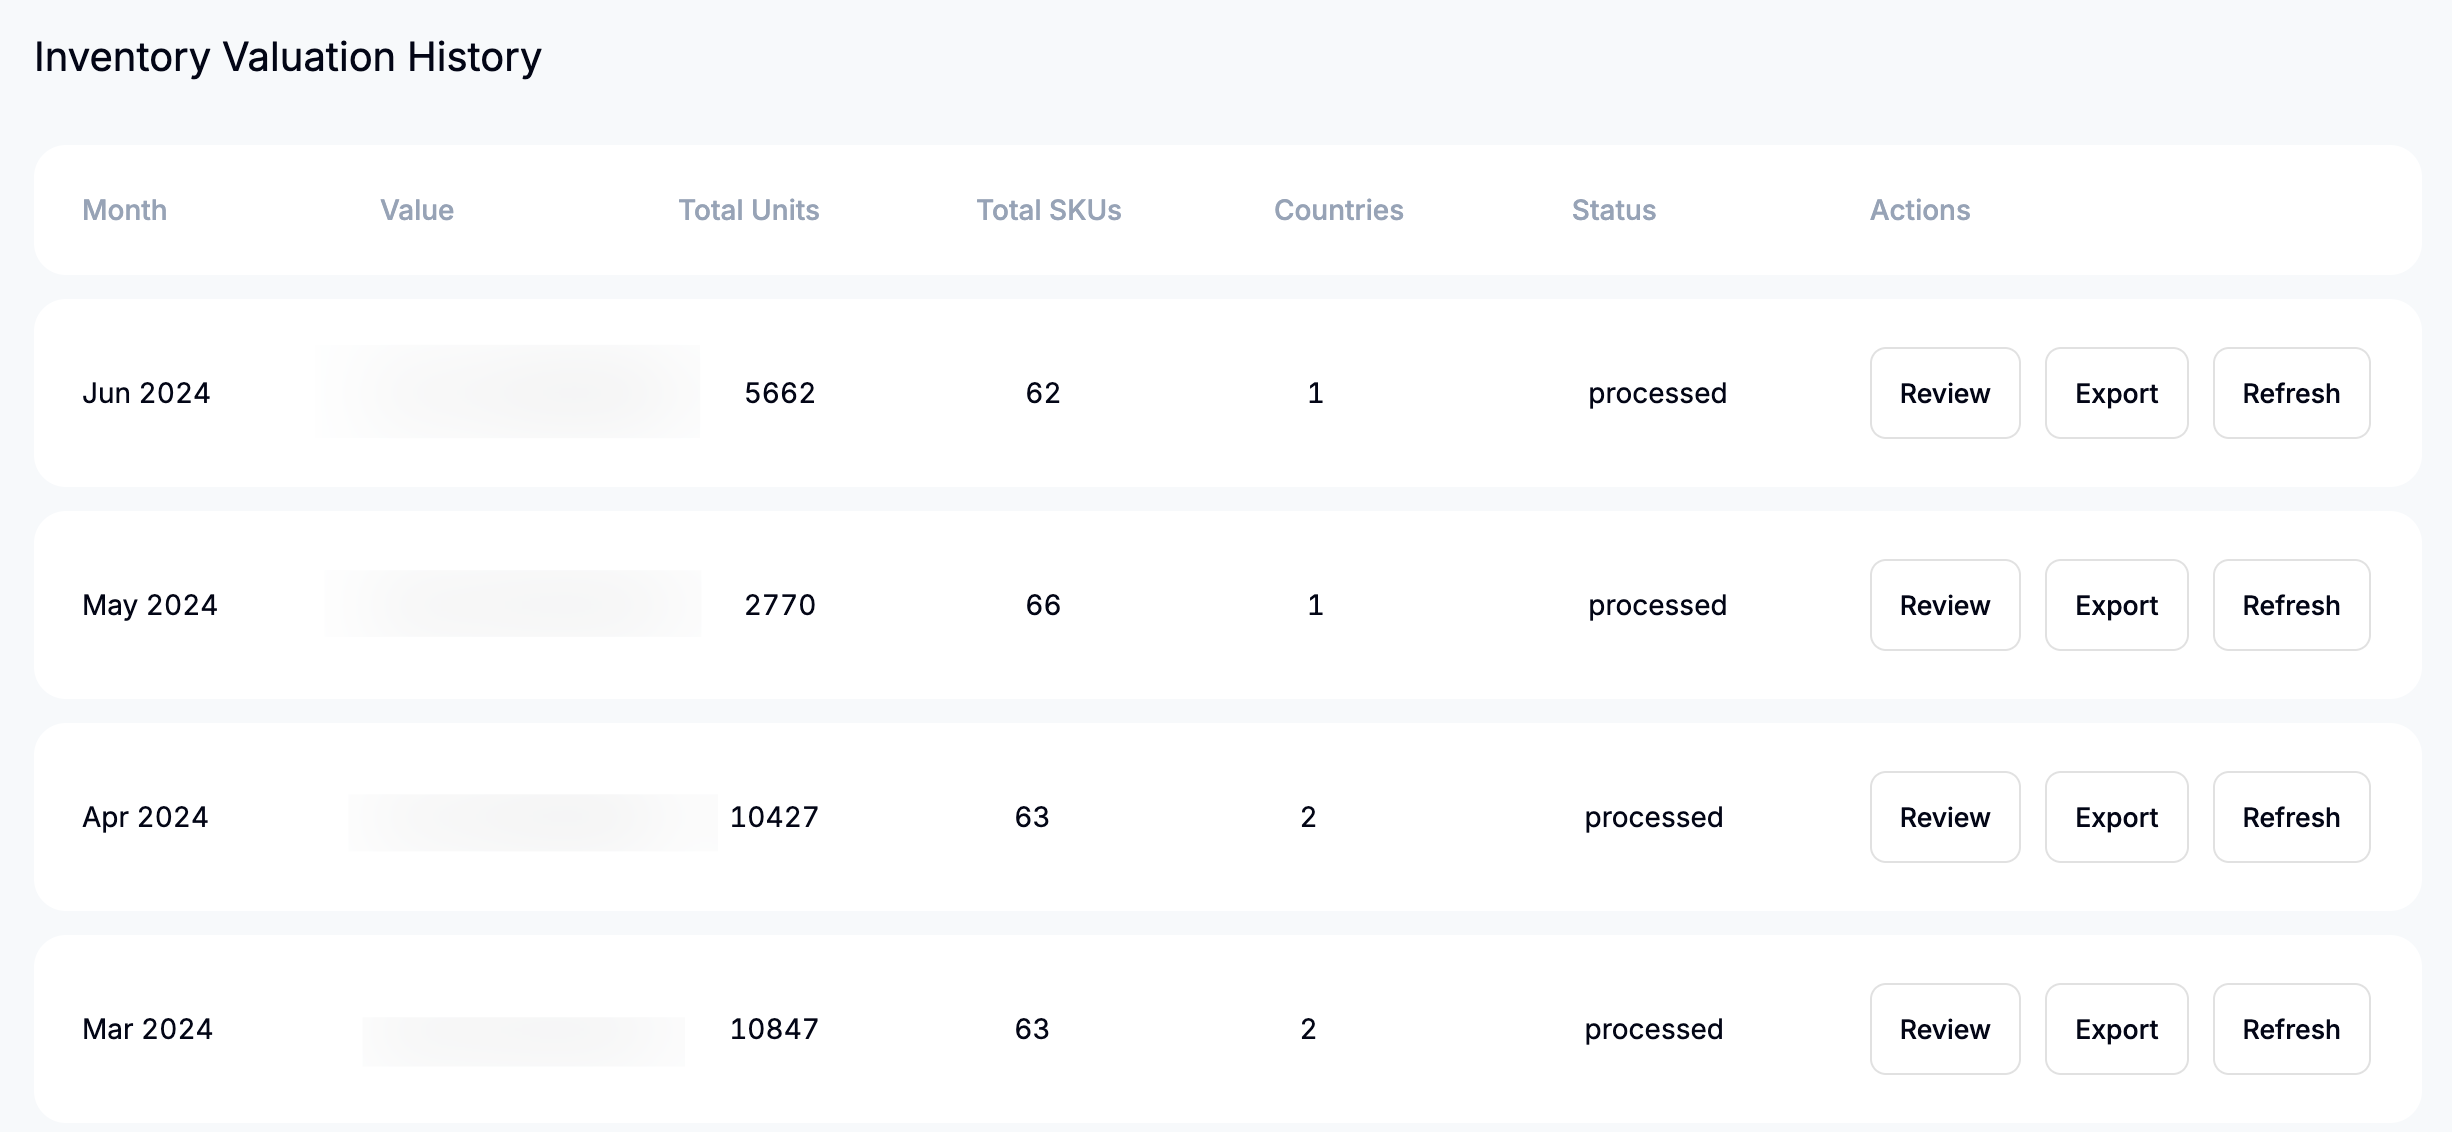Select the Jun 2024 month cell
The image size is (2452, 1132).
point(146,393)
